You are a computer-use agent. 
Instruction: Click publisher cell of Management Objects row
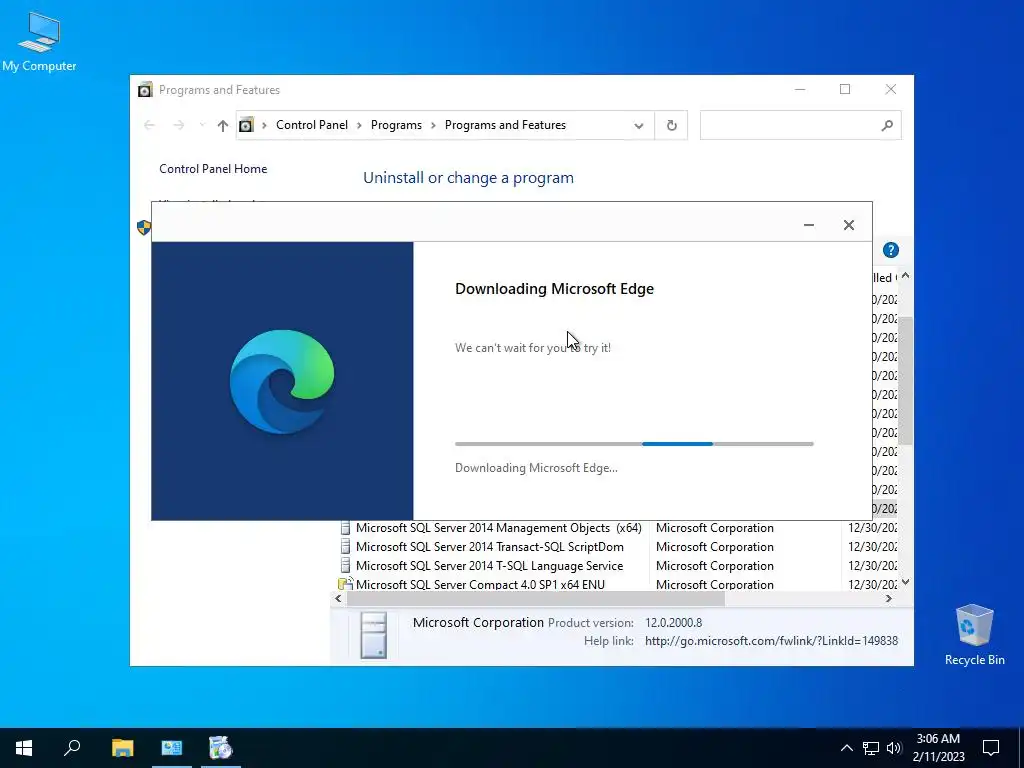pos(714,528)
